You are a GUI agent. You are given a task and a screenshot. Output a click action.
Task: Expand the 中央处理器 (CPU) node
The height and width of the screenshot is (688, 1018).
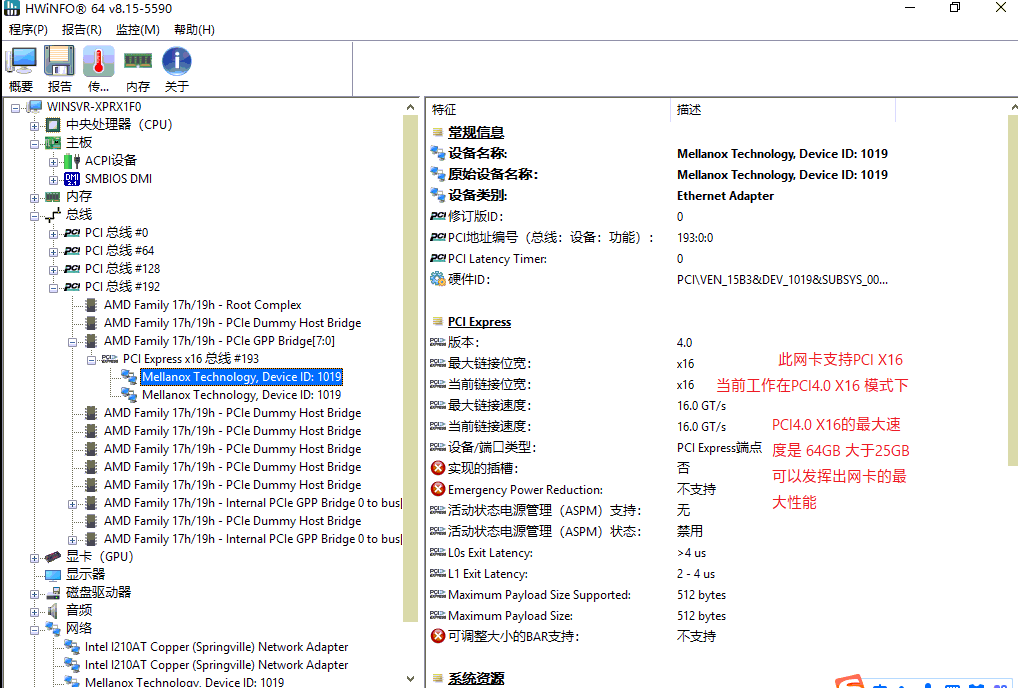click(x=35, y=125)
